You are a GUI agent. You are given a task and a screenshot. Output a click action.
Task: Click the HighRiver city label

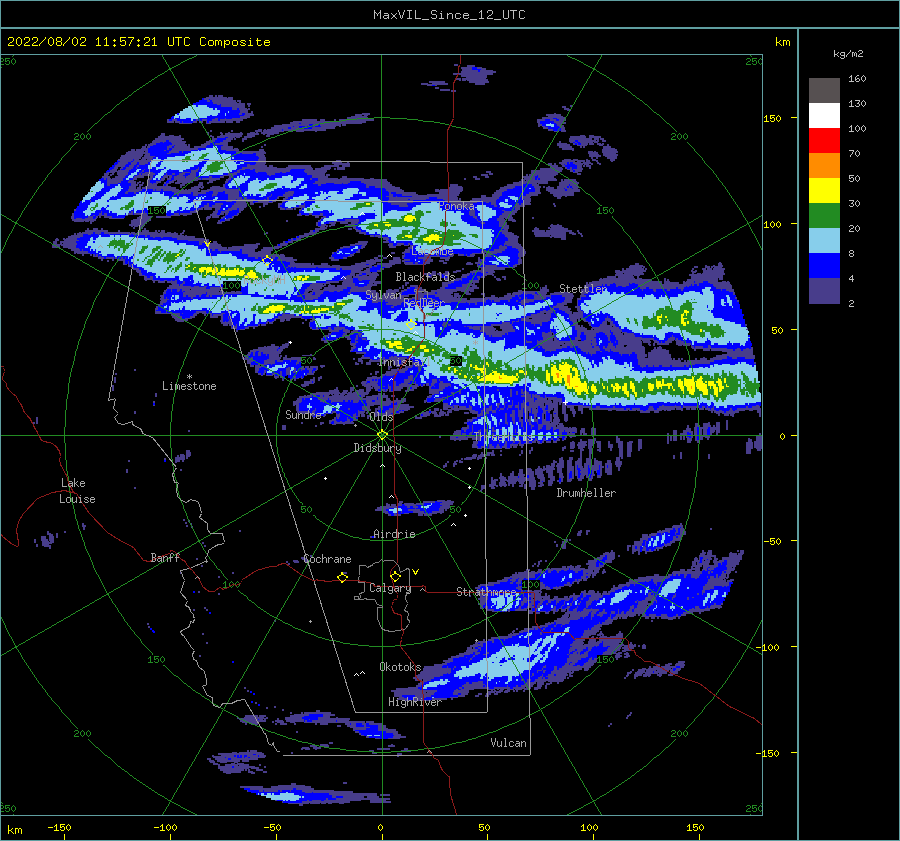(415, 703)
